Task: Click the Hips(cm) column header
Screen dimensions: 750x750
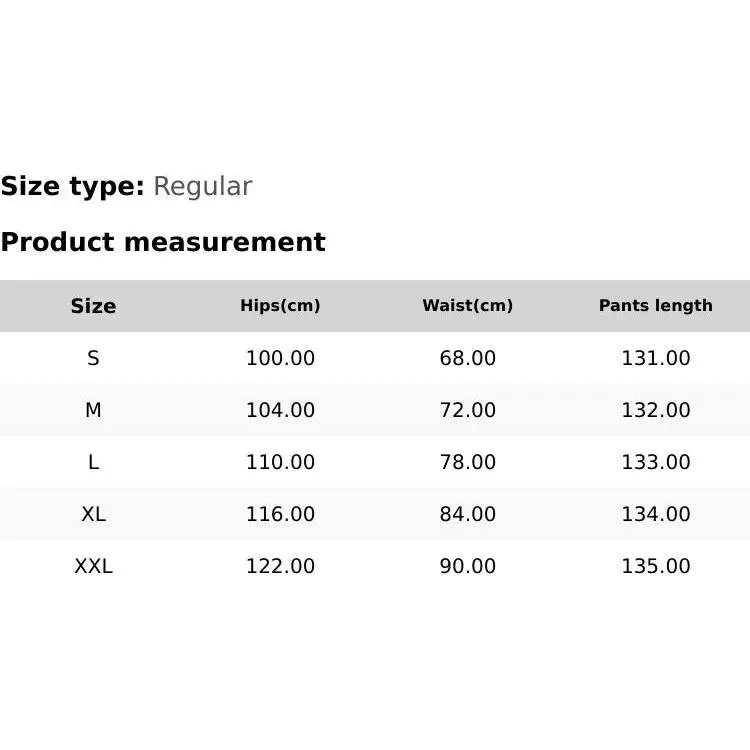Action: tap(280, 306)
